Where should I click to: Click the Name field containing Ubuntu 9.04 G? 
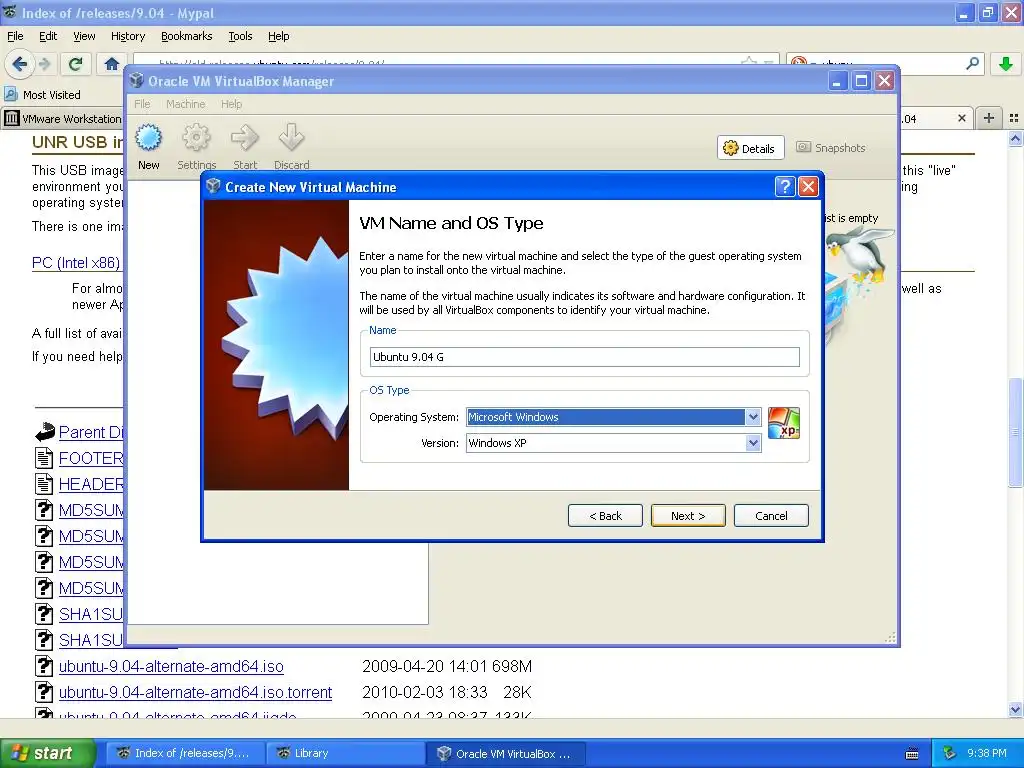point(584,357)
